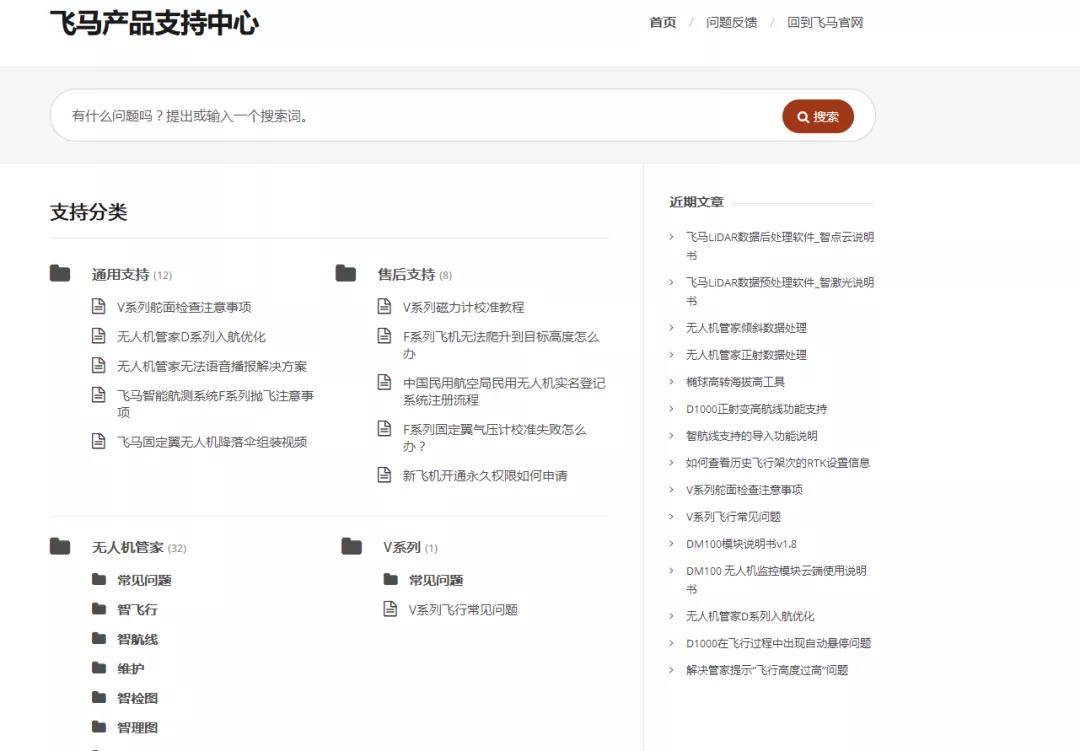Screen dimensions: 1080x751
Task: Select 回到飞马官网 navigation link
Action: coord(824,22)
